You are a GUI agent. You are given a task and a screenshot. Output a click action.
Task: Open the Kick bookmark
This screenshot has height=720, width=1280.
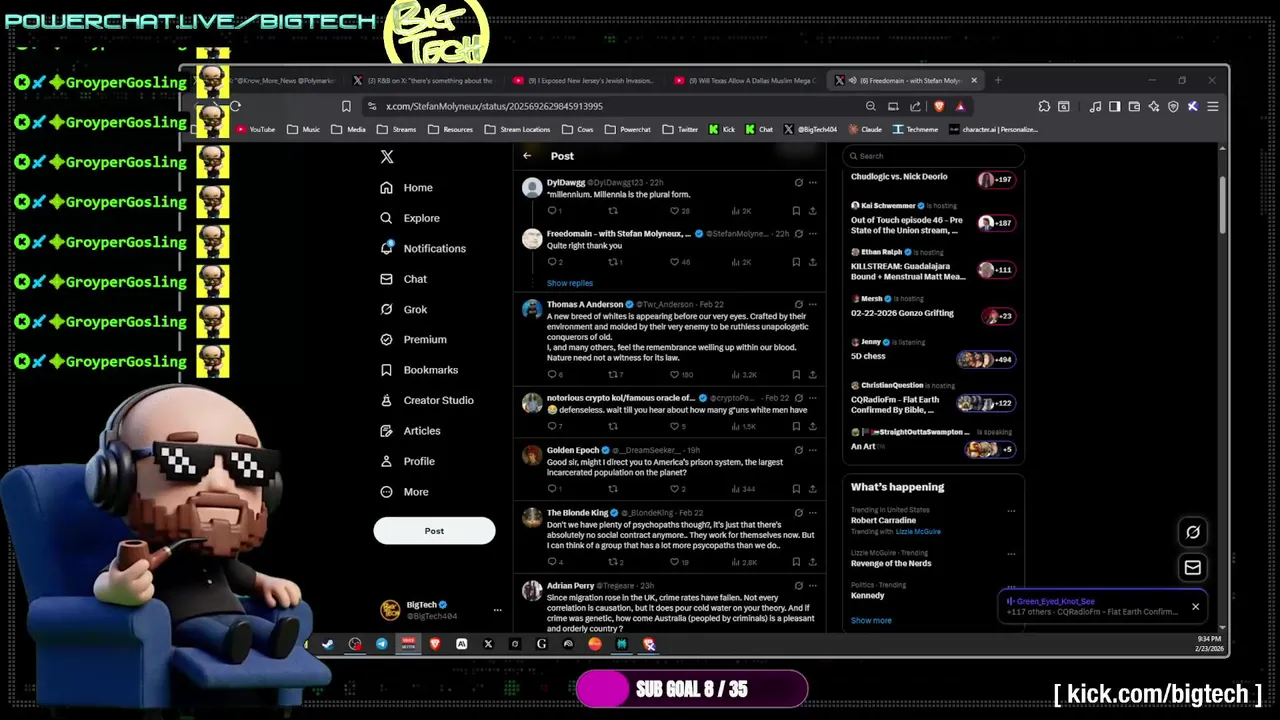point(721,129)
